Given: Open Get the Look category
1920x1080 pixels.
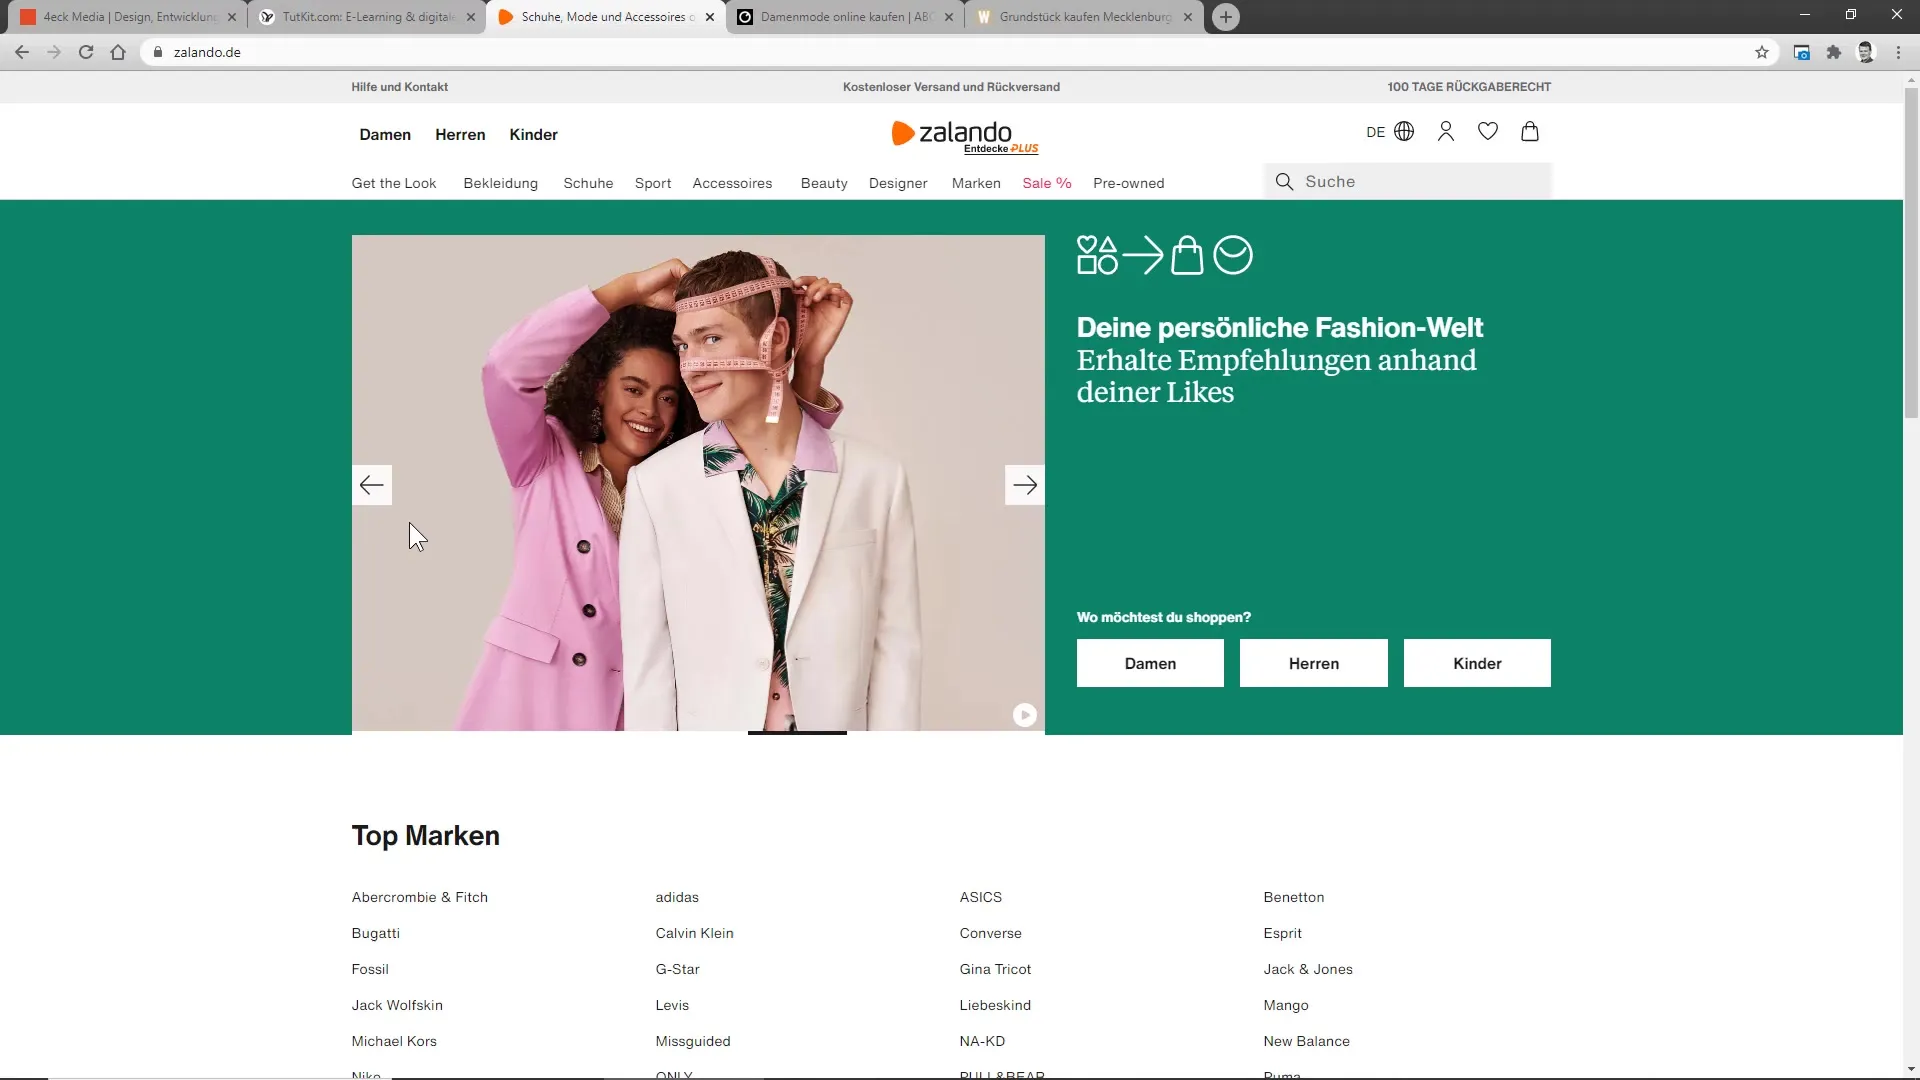Looking at the screenshot, I should [x=394, y=183].
